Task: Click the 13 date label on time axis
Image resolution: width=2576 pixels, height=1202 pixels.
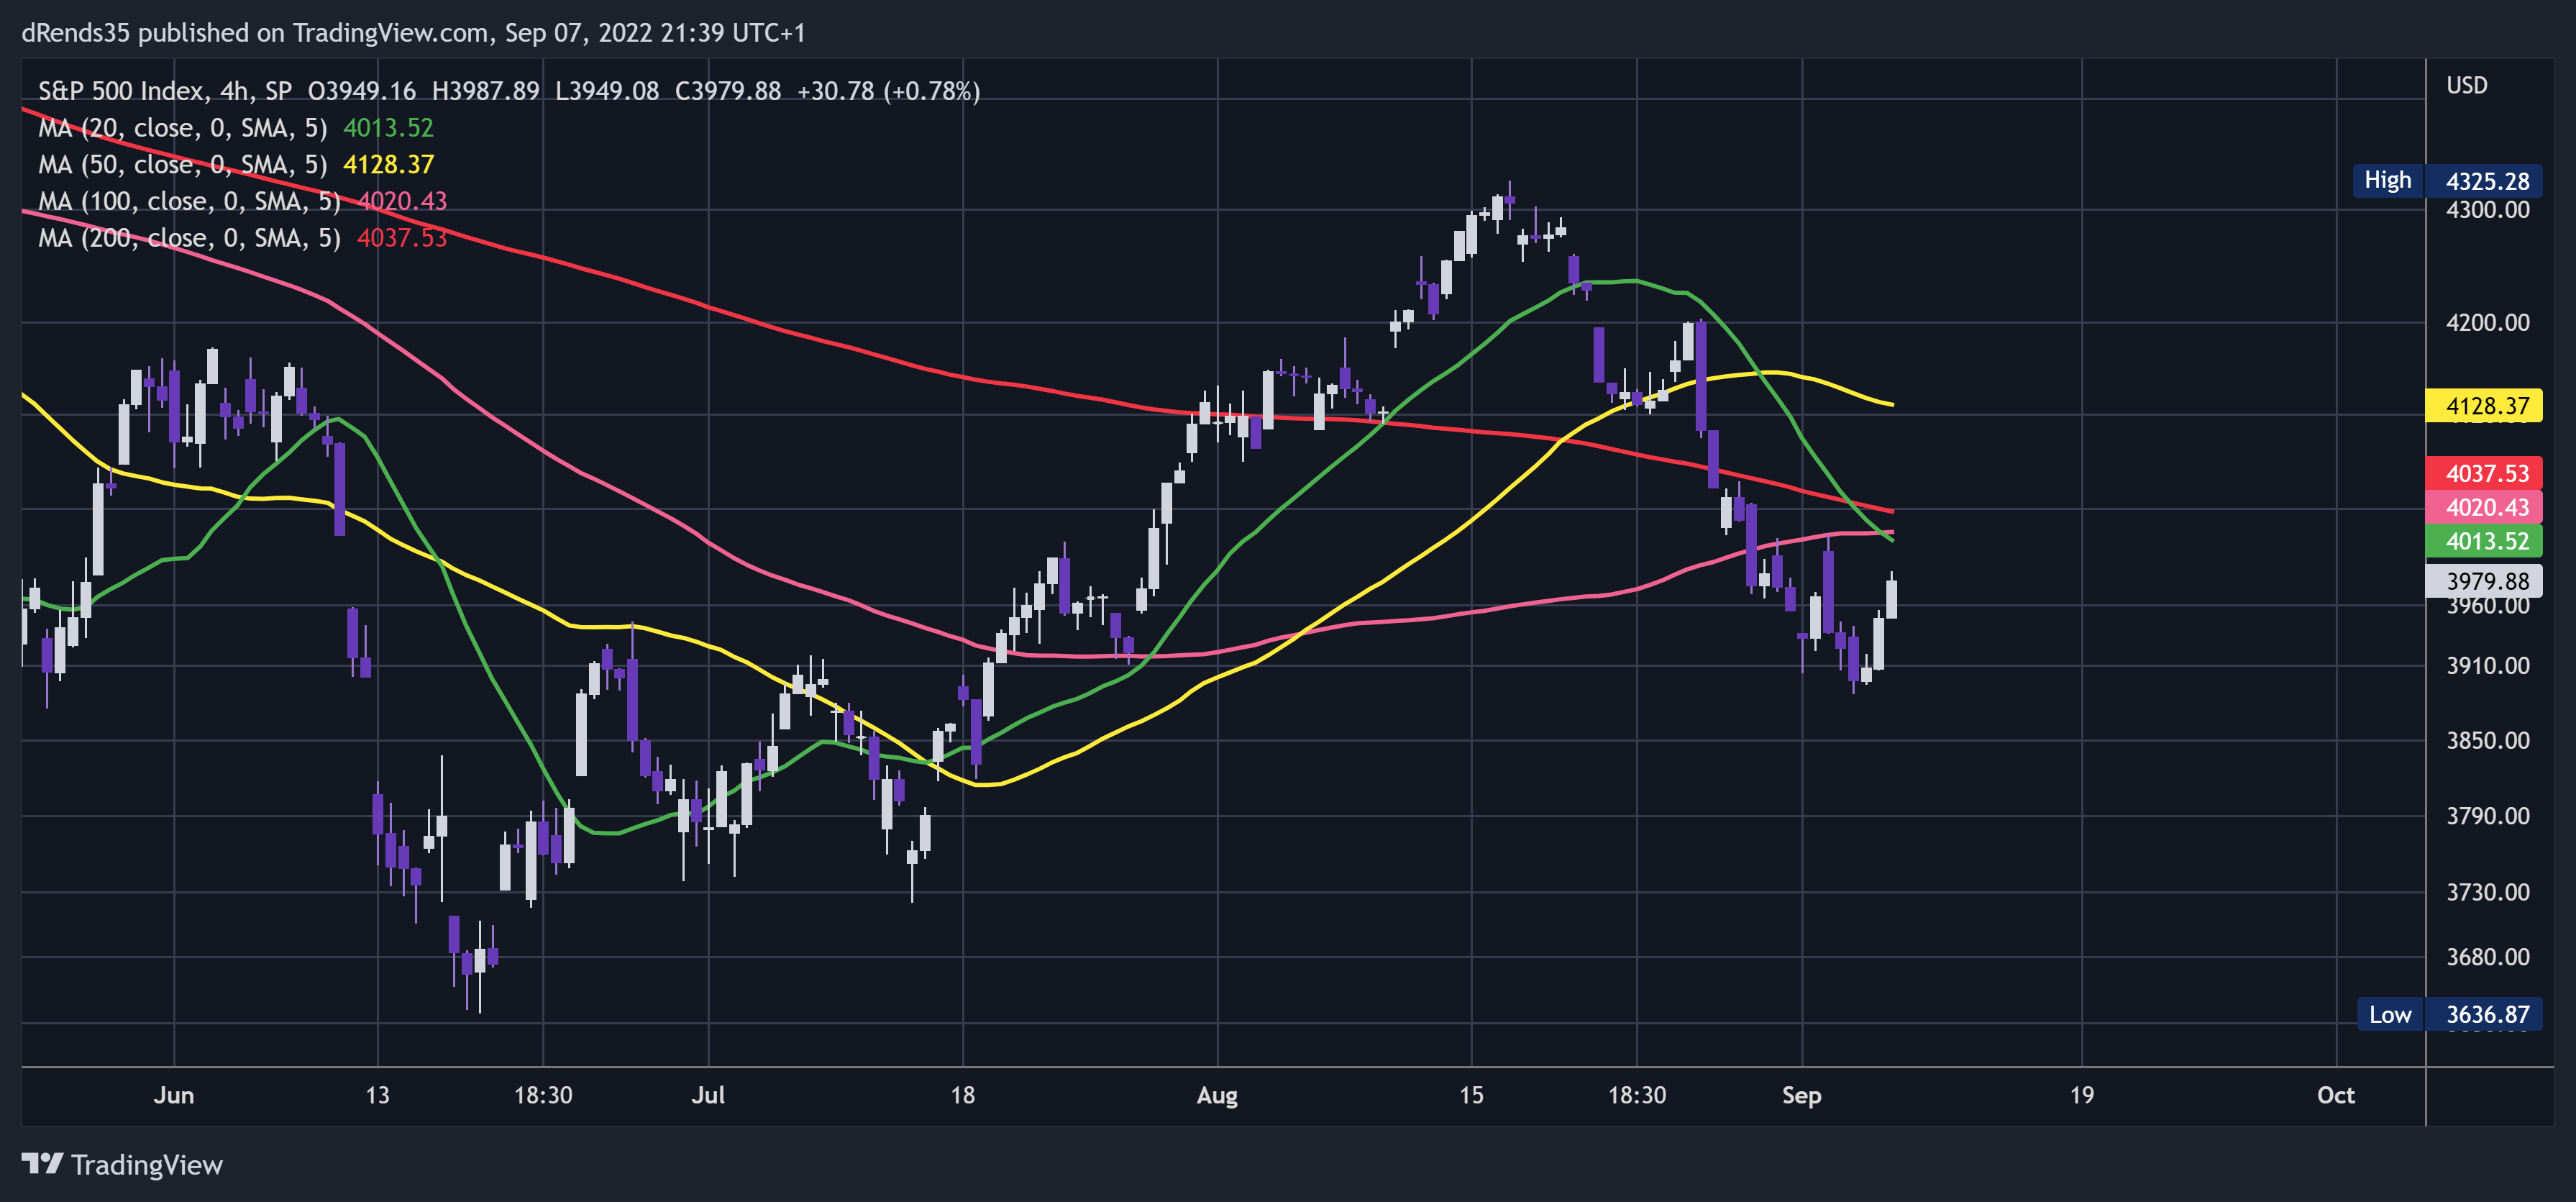Action: 377,1095
